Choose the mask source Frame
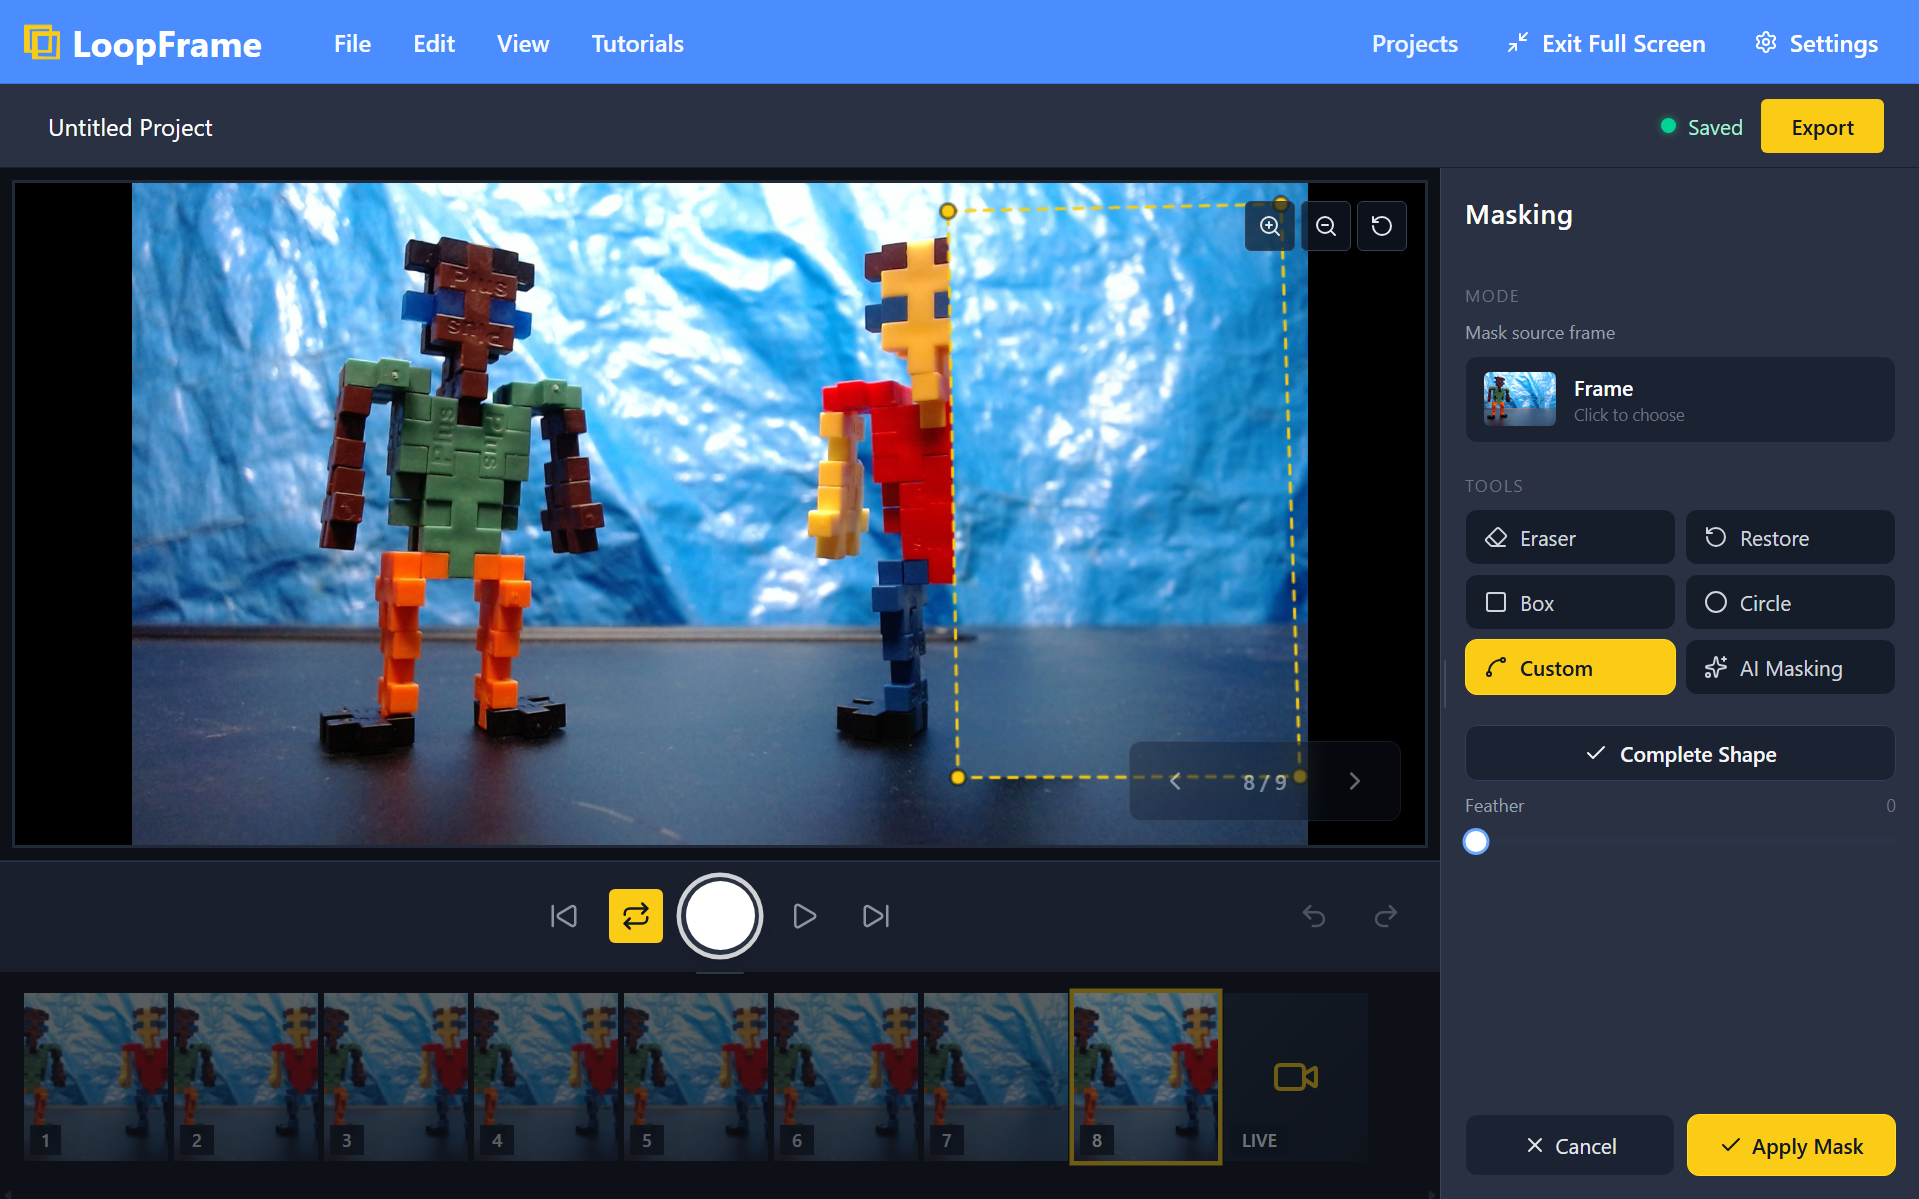This screenshot has height=1199, width=1919. (1679, 400)
